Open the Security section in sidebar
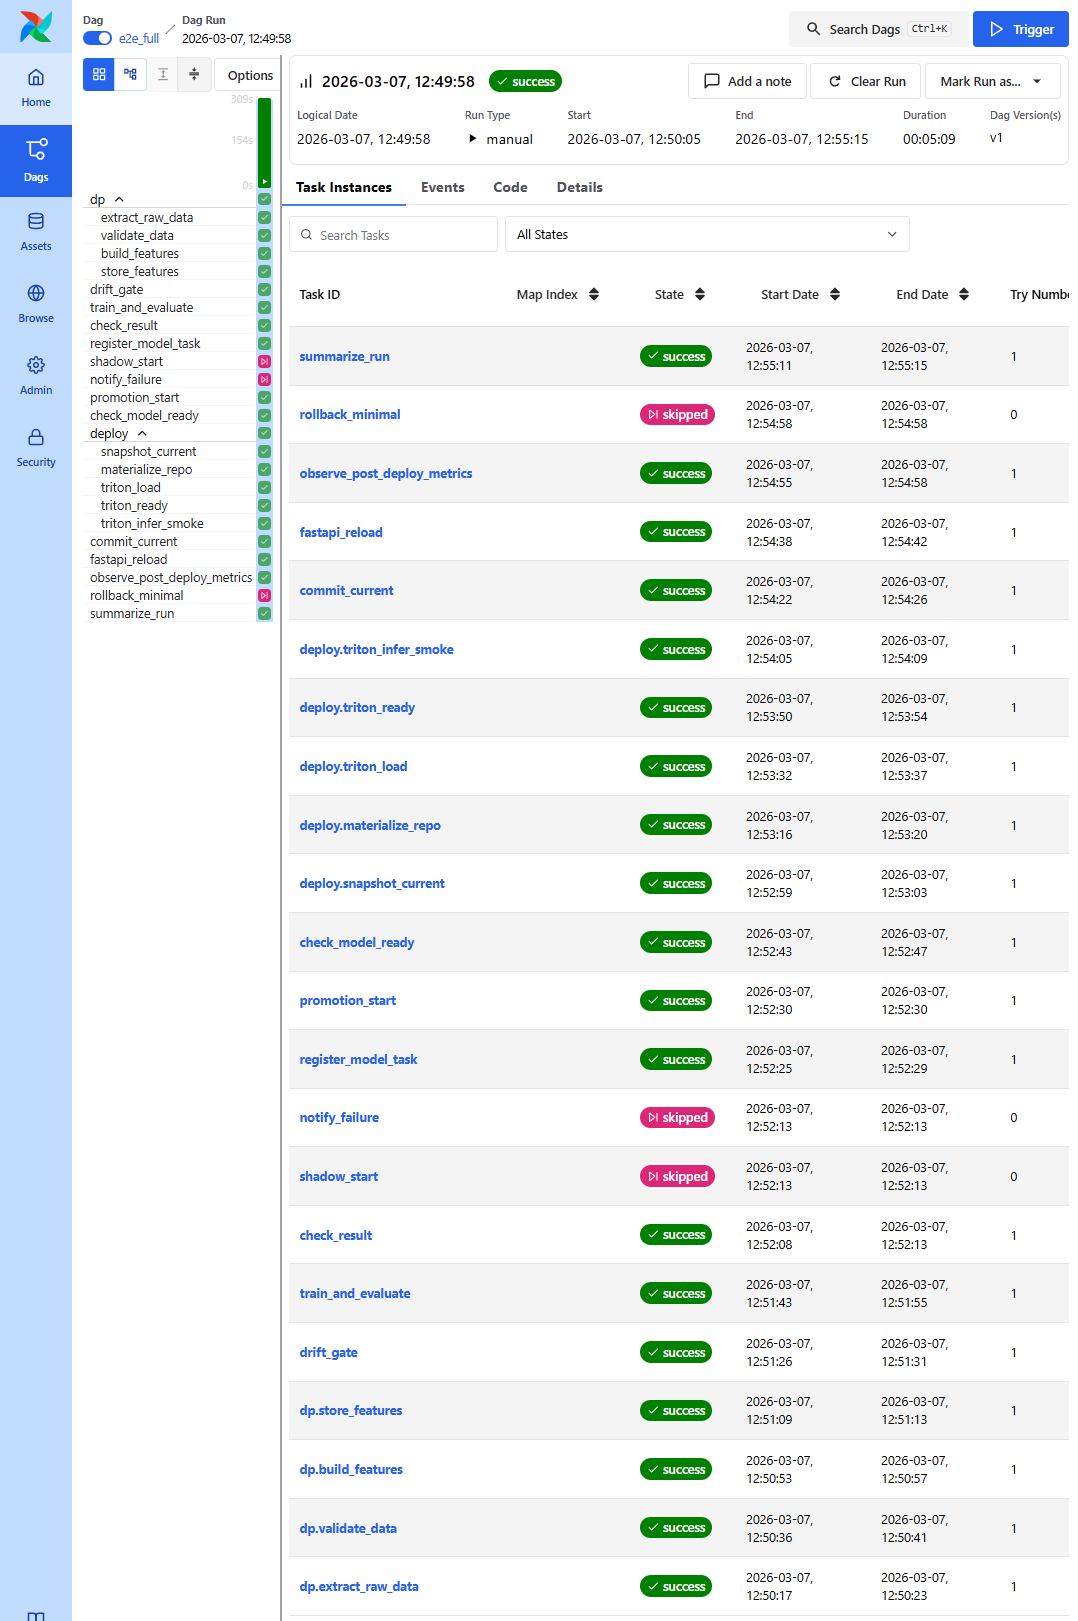This screenshot has width=1078, height=1621. tap(36, 447)
